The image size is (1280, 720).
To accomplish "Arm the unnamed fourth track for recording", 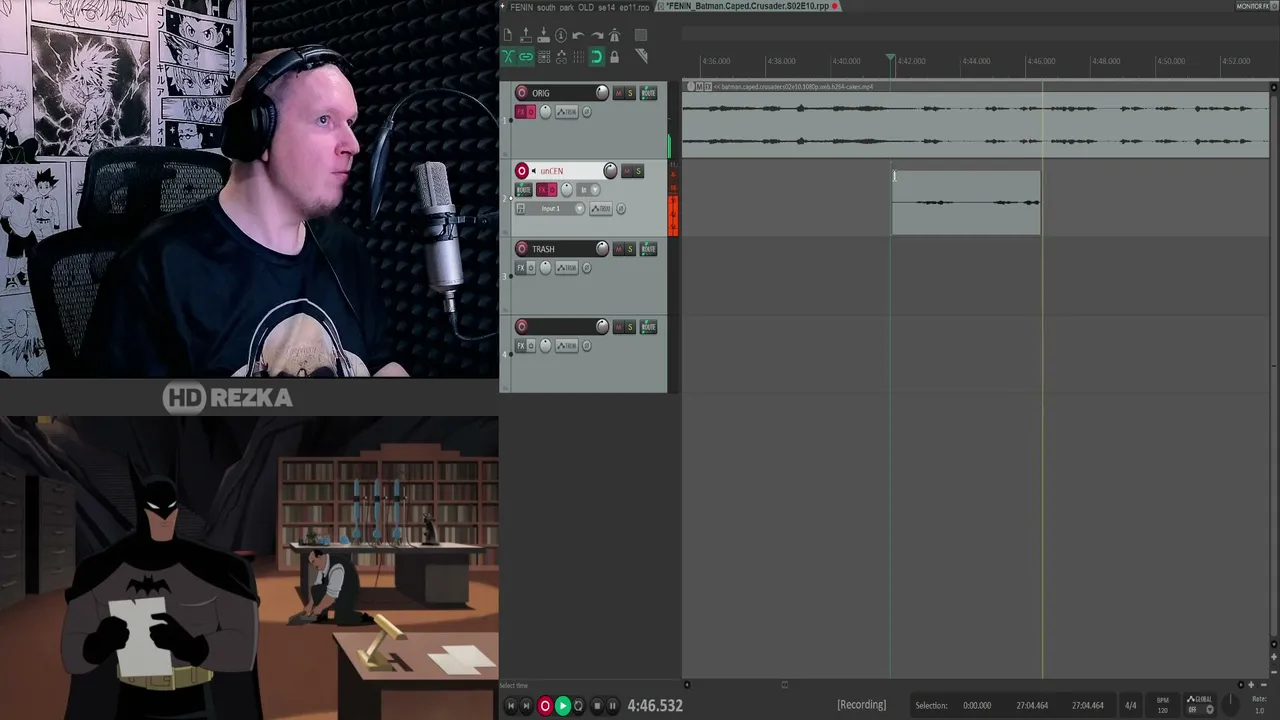I will click(521, 327).
